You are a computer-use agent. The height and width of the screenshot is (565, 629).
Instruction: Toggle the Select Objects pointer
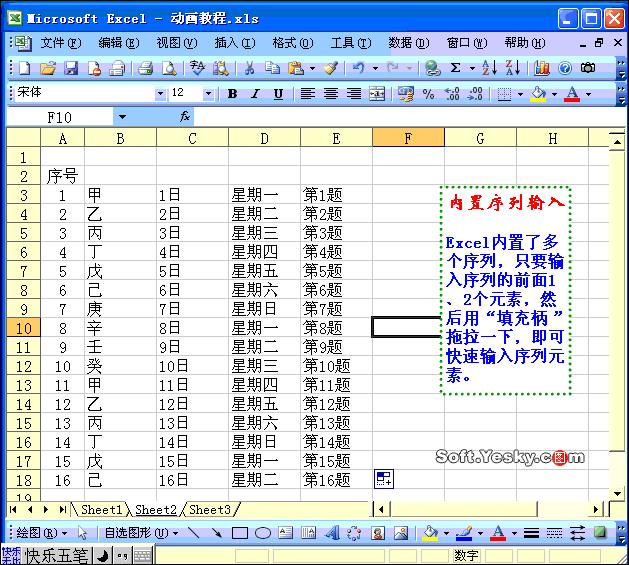(x=83, y=533)
